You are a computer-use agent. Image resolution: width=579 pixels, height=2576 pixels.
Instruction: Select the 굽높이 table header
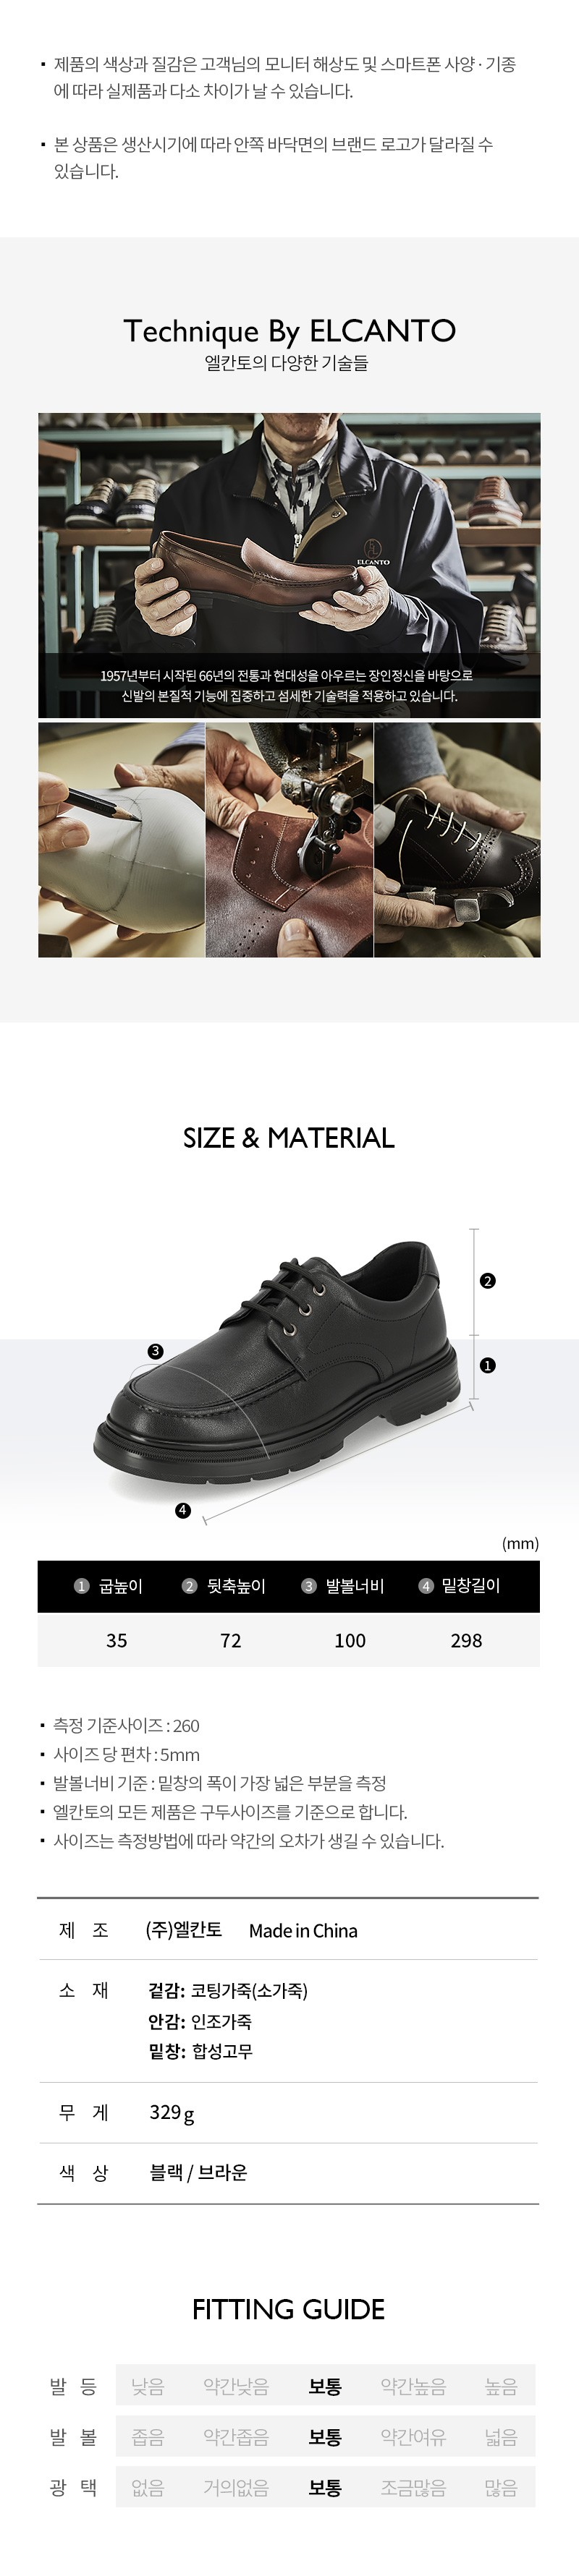click(109, 1586)
